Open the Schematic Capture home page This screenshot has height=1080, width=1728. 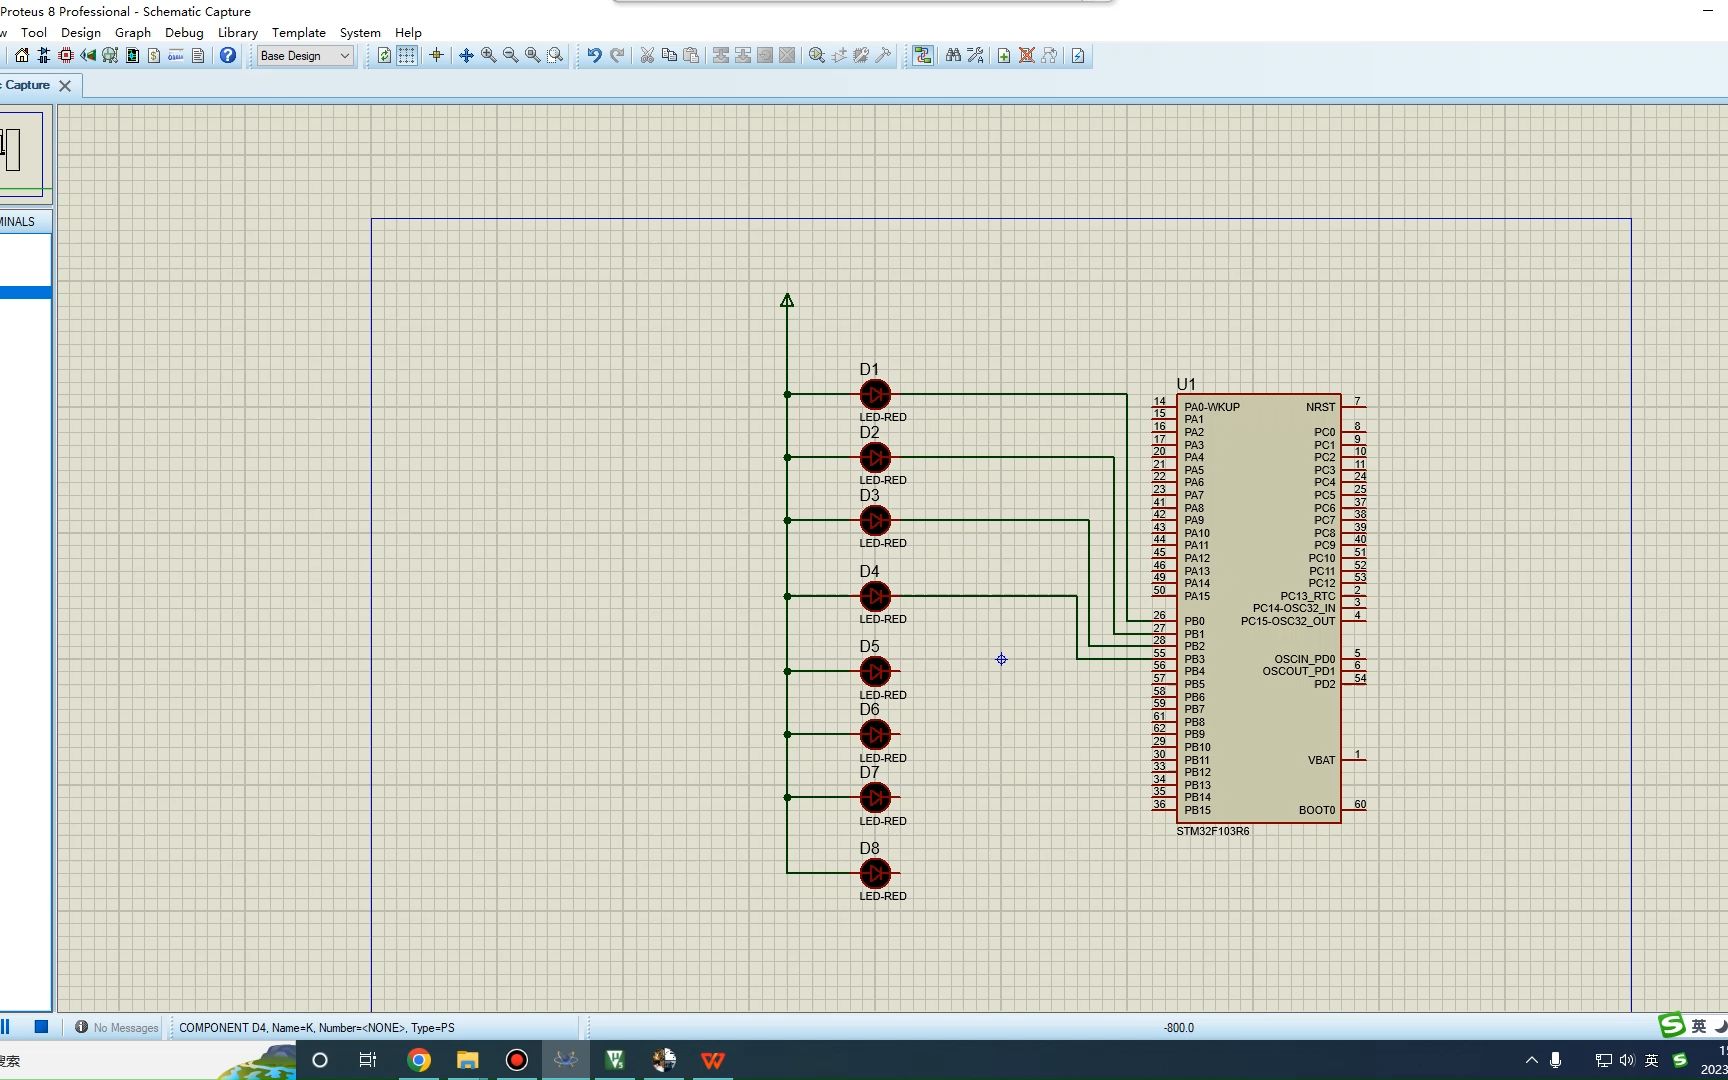coord(21,55)
